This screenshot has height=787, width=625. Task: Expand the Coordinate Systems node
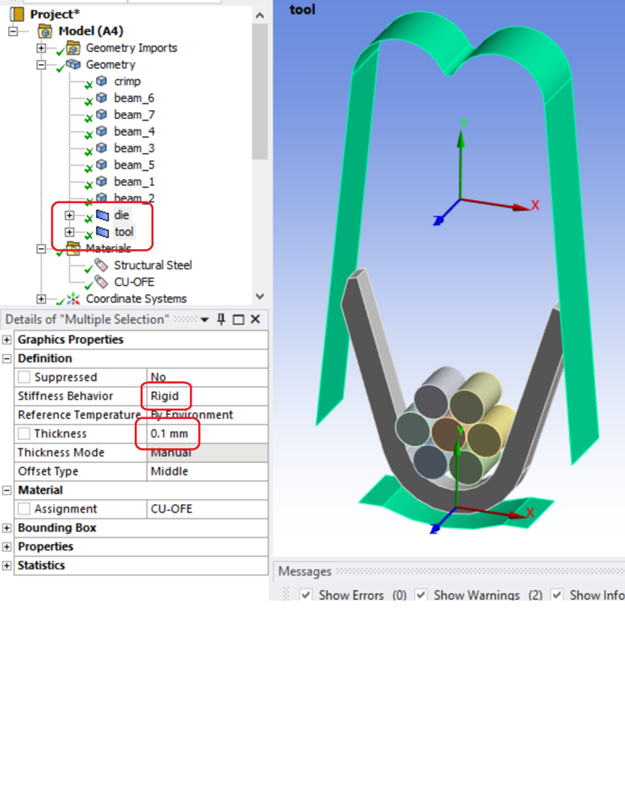click(x=41, y=299)
